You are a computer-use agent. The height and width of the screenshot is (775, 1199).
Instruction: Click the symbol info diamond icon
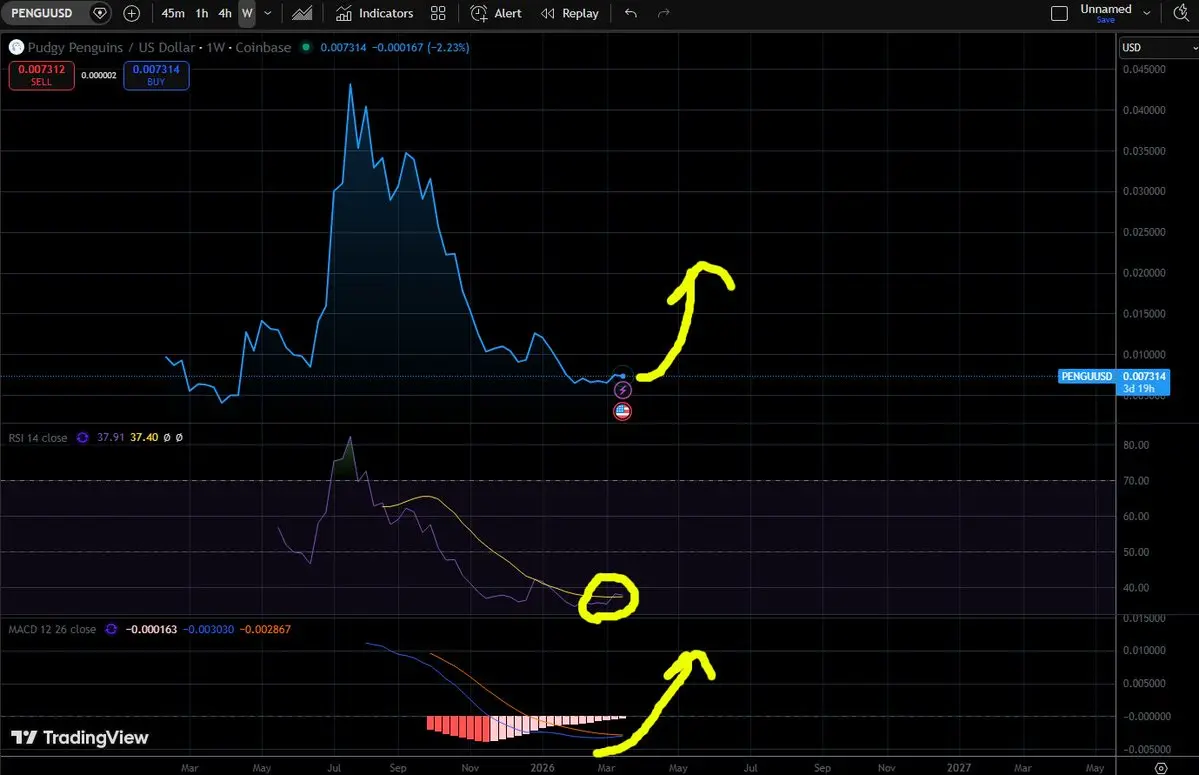pos(99,13)
